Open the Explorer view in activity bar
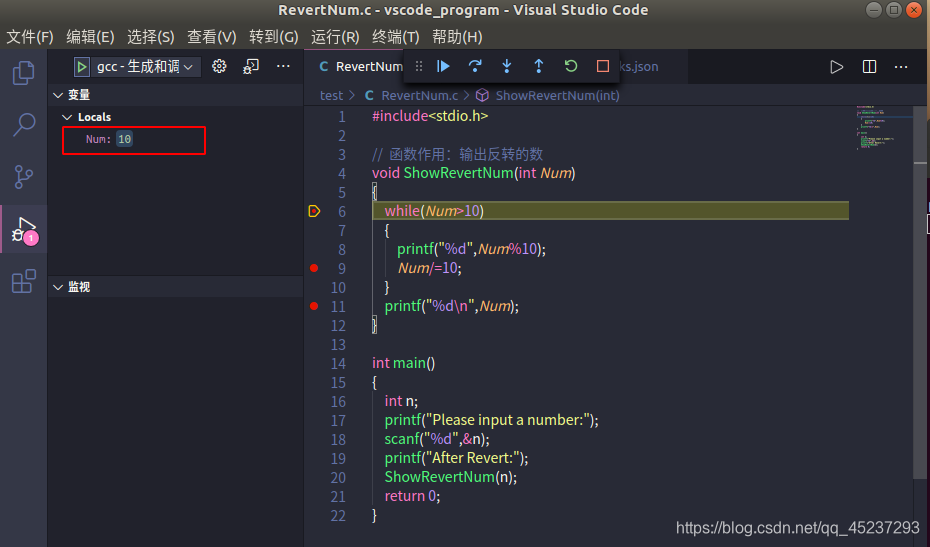Viewport: 930px width, 547px height. tap(24, 73)
